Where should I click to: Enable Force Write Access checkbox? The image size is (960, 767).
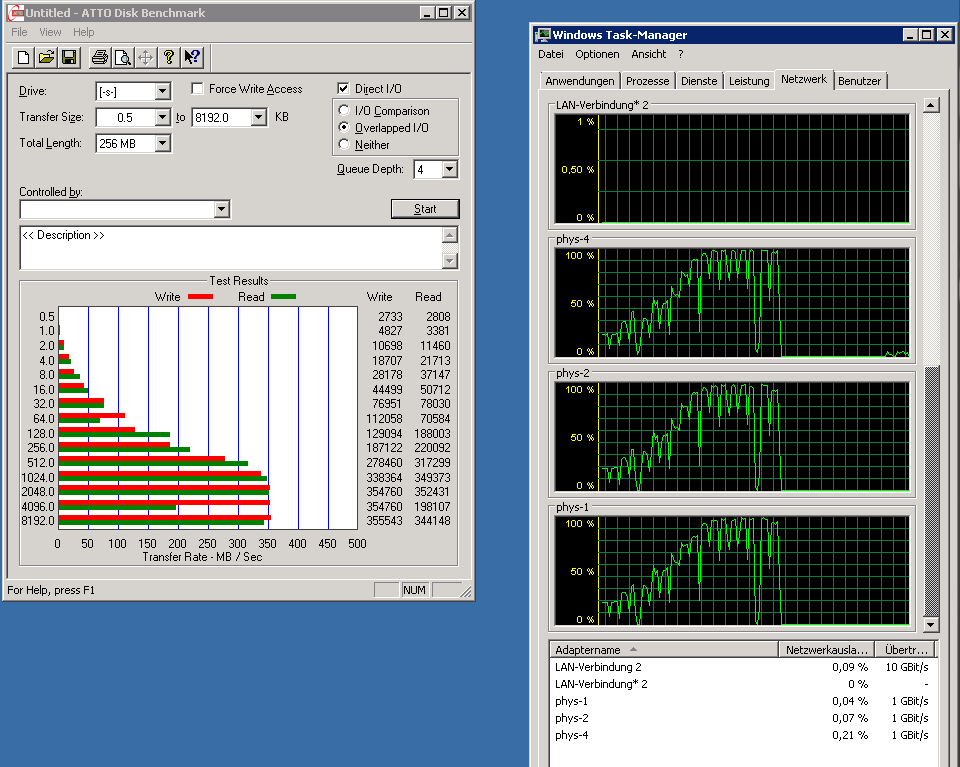point(197,89)
